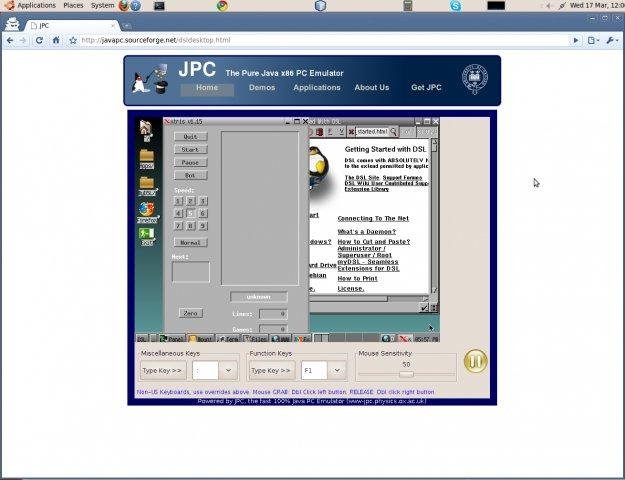The image size is (625, 480).
Task: Click the Dillo vertical scrollbar
Action: 434,215
